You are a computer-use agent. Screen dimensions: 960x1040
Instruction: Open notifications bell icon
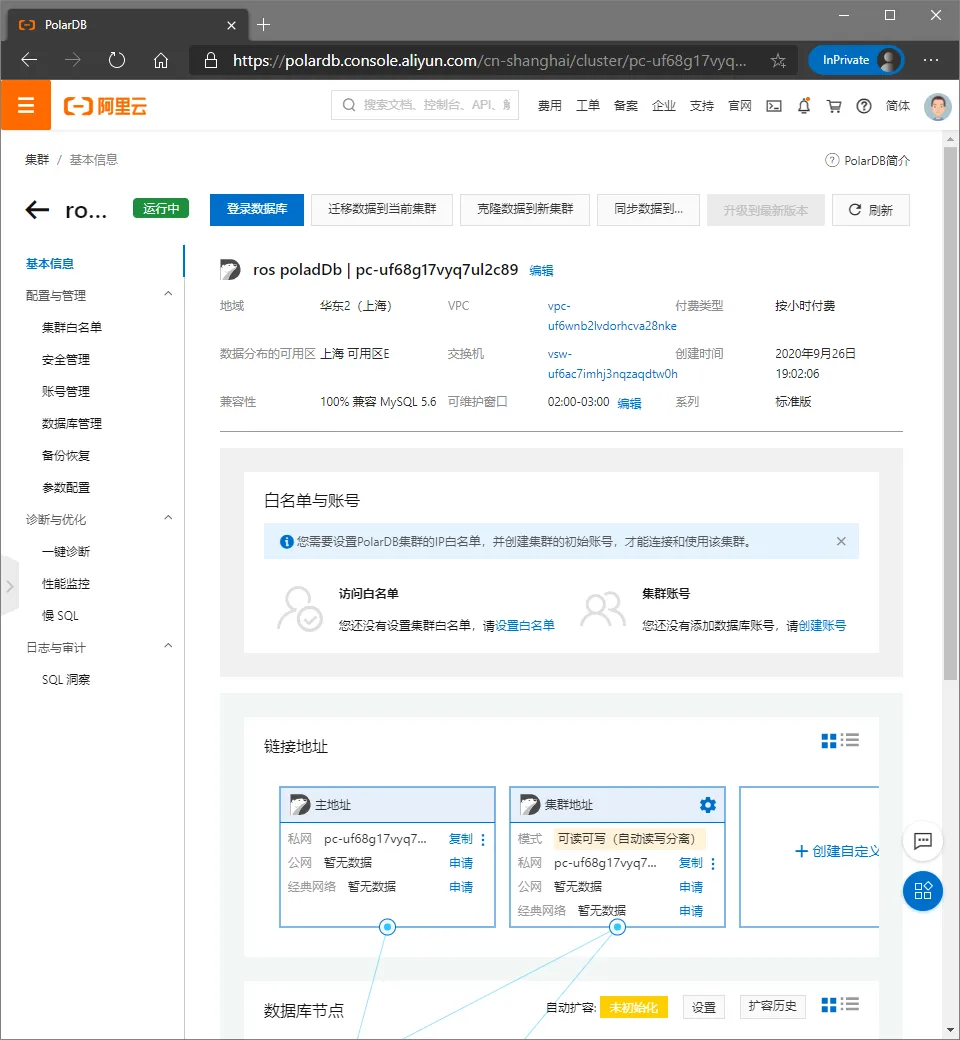(804, 105)
